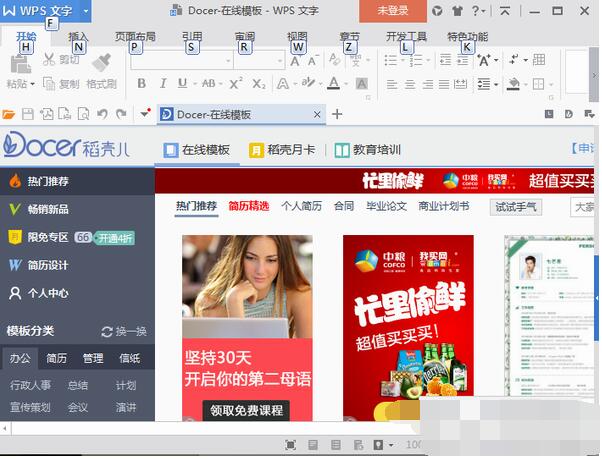Screen dimensions: 602x461
Task: Switch to the 视图 ribbon tab
Action: tap(297, 37)
